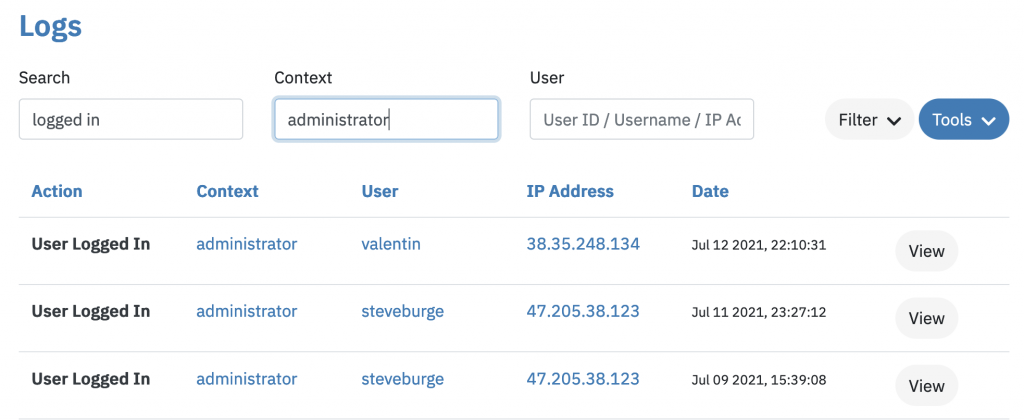The width and height of the screenshot is (1024, 420).
Task: Open steveburge user link for Jul 11
Action: coord(402,311)
